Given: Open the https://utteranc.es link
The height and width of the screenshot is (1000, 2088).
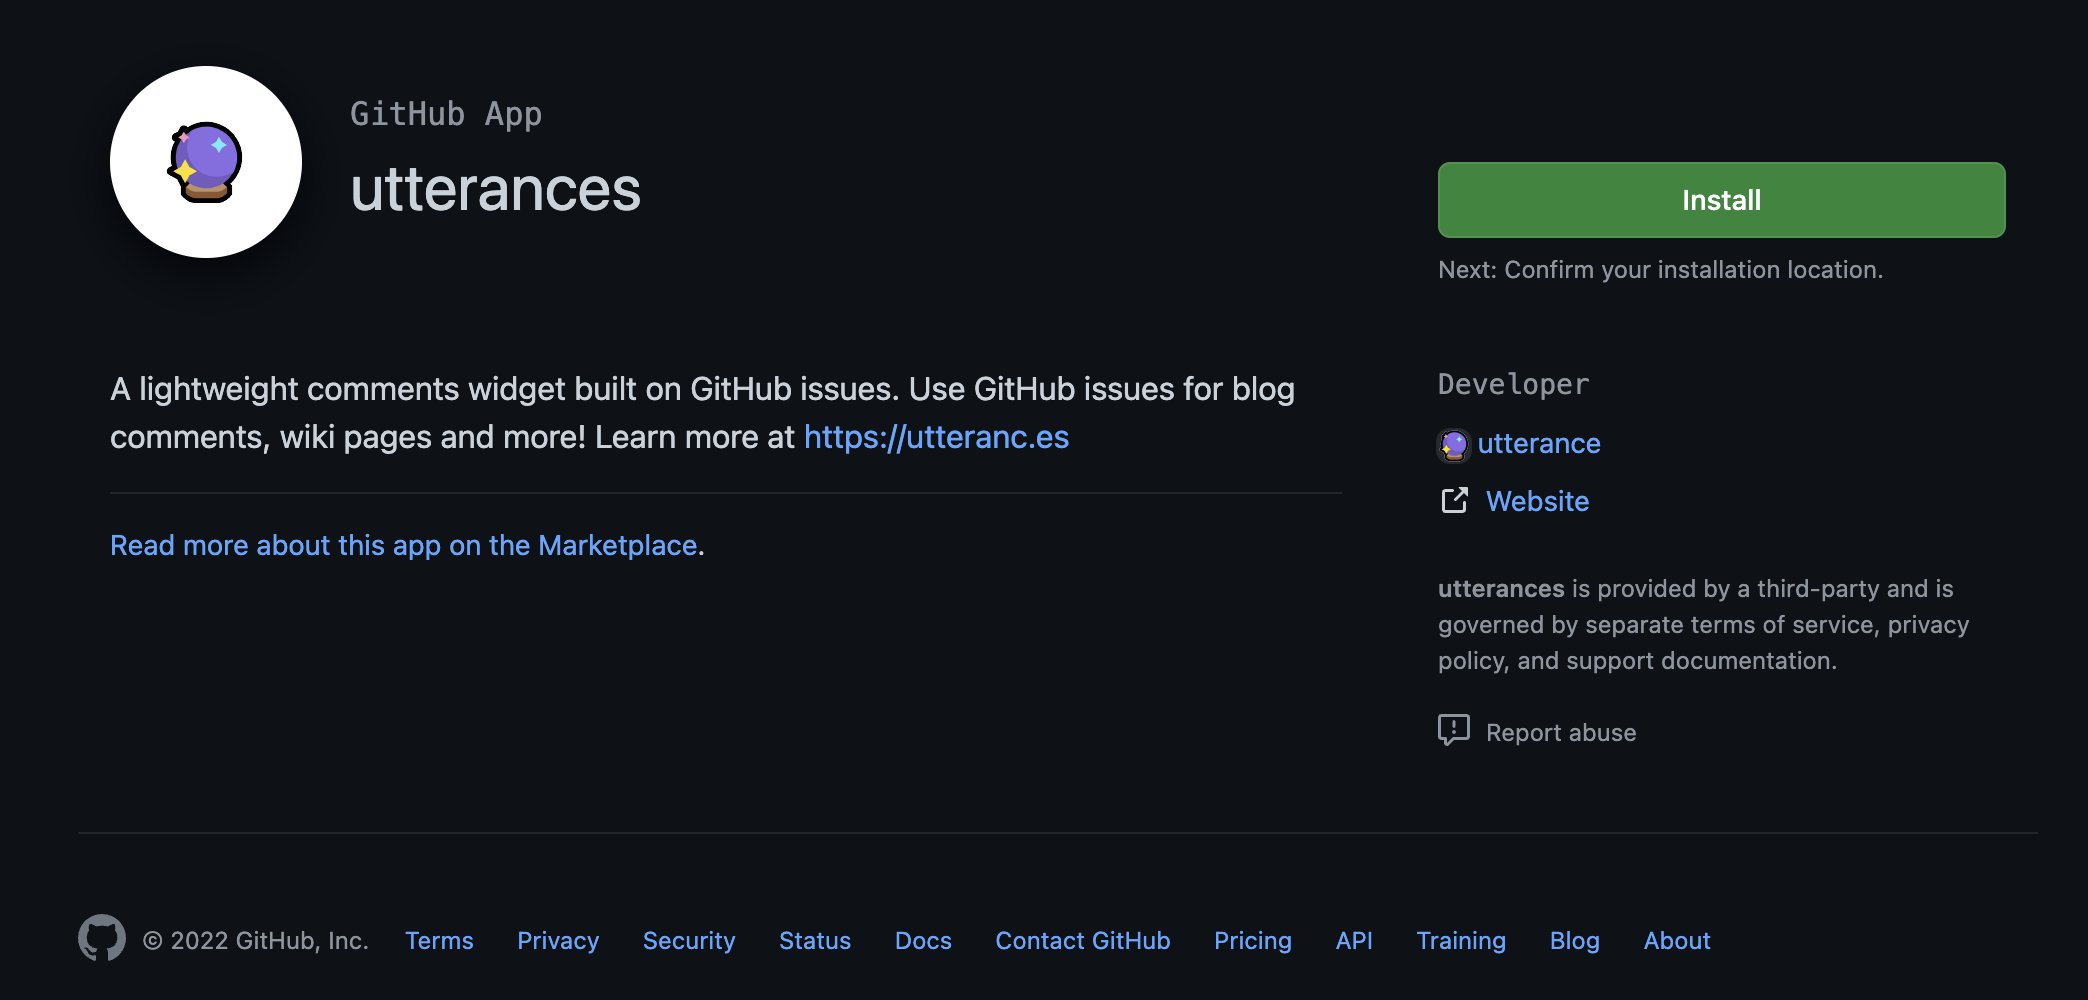Looking at the screenshot, I should (x=936, y=437).
